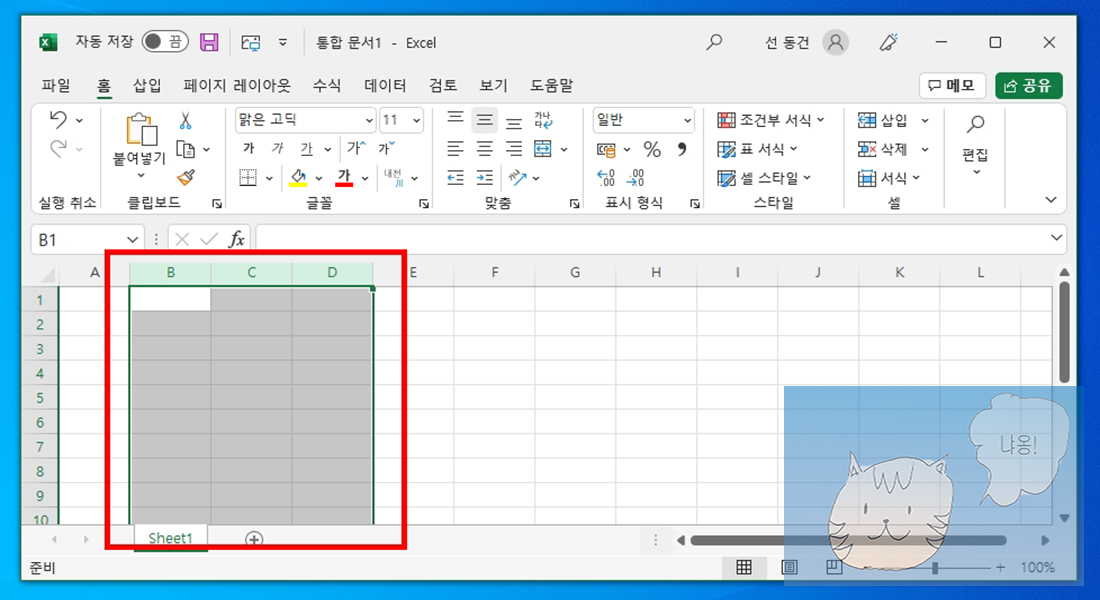The width and height of the screenshot is (1100, 600).
Task: Collapse the ribbon with chevron
Action: 1051,200
